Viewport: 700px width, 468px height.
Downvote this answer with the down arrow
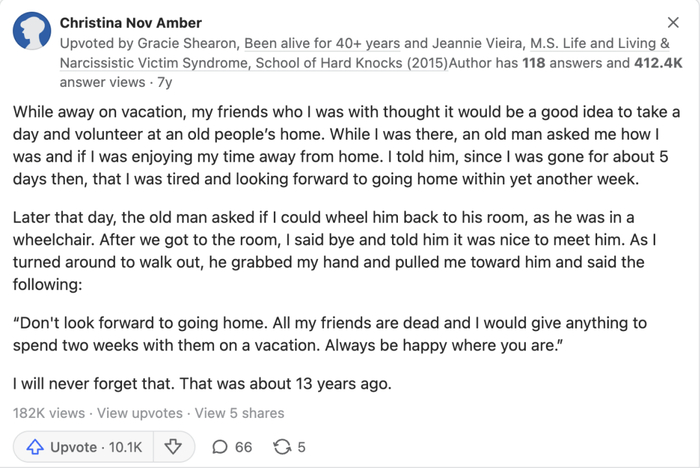(x=172, y=447)
